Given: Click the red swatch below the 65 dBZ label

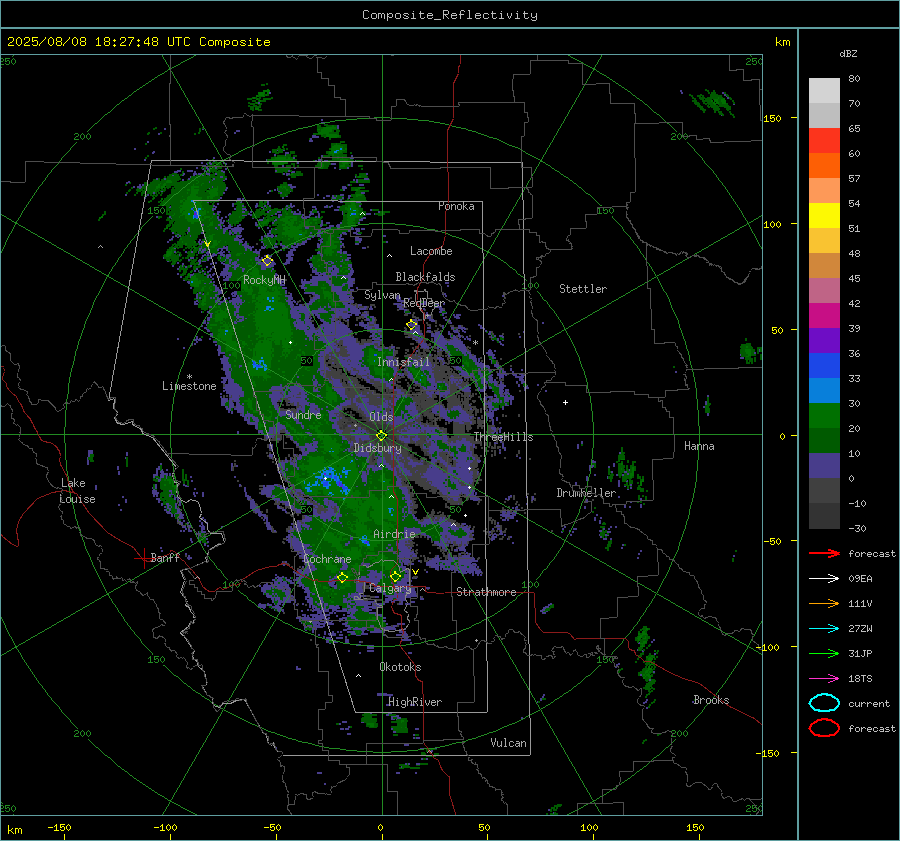Looking at the screenshot, I should click(x=824, y=141).
